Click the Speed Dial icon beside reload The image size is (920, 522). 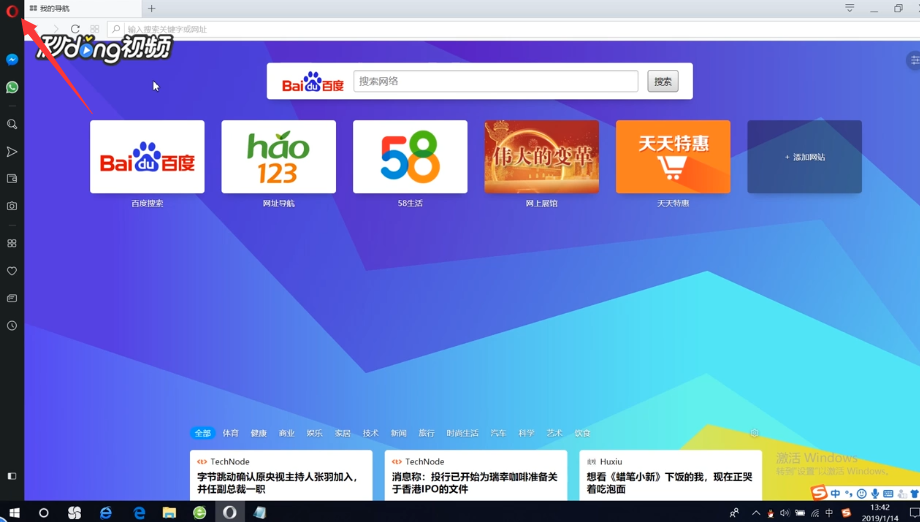tap(94, 29)
